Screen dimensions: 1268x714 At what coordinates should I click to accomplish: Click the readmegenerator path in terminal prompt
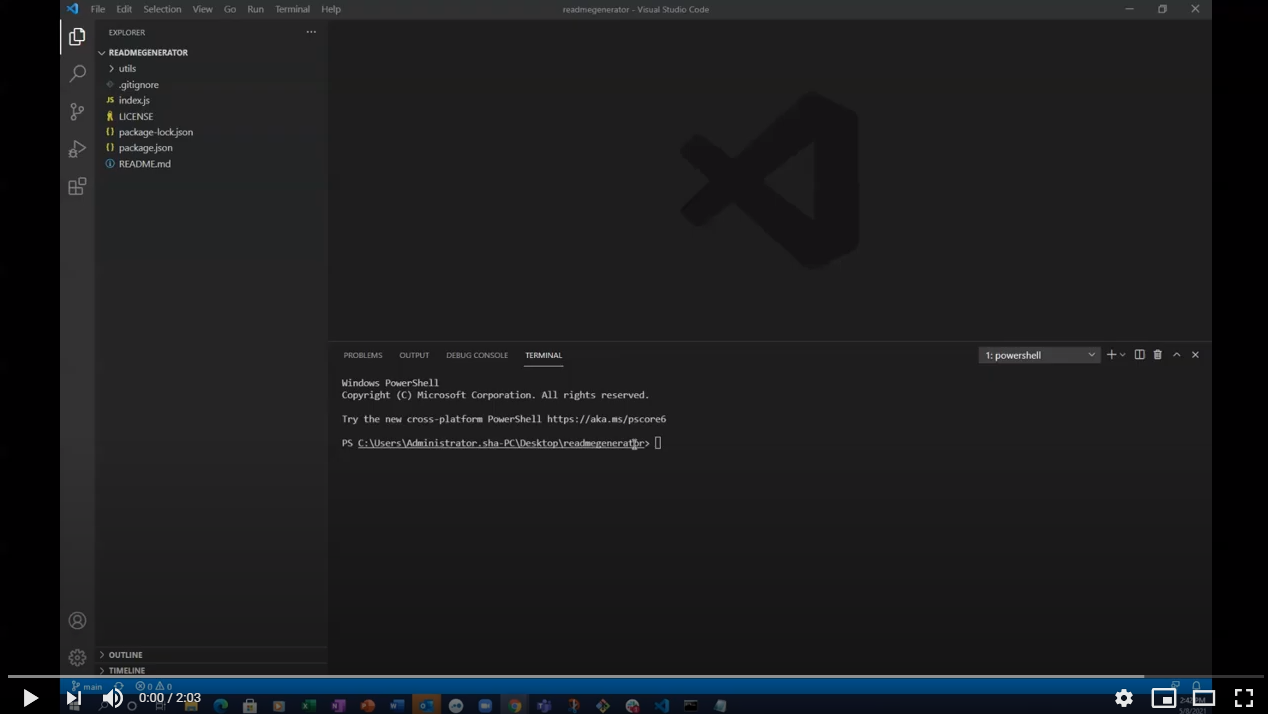(503, 443)
